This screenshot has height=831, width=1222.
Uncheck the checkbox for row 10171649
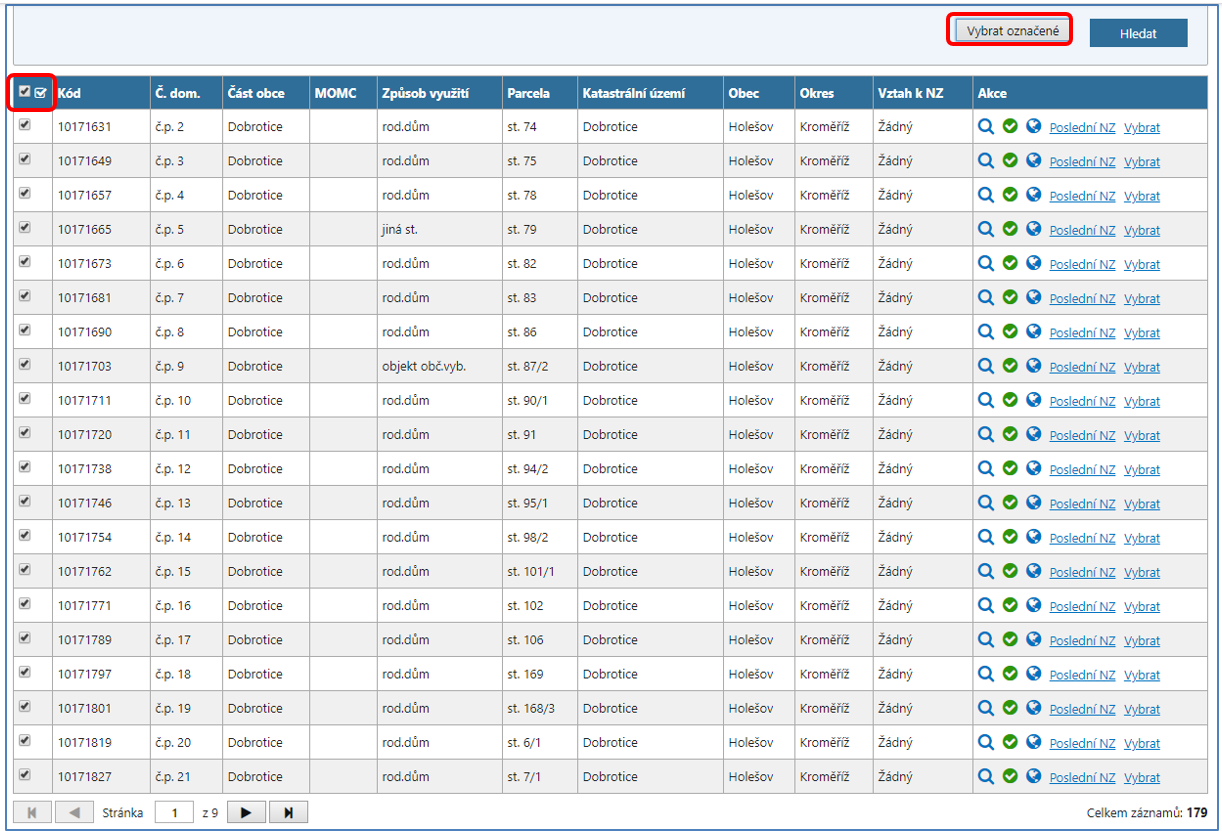25,159
